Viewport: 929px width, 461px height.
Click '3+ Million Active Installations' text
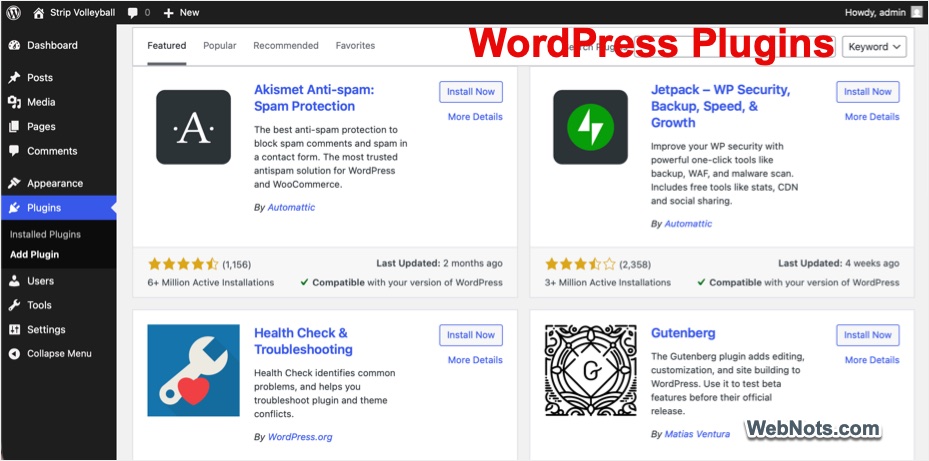[608, 283]
